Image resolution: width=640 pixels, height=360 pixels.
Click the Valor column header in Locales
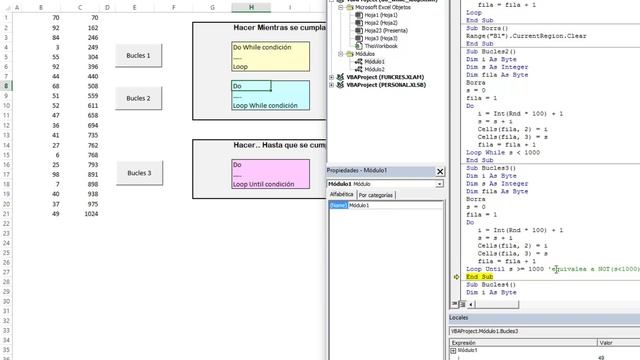(x=619, y=343)
